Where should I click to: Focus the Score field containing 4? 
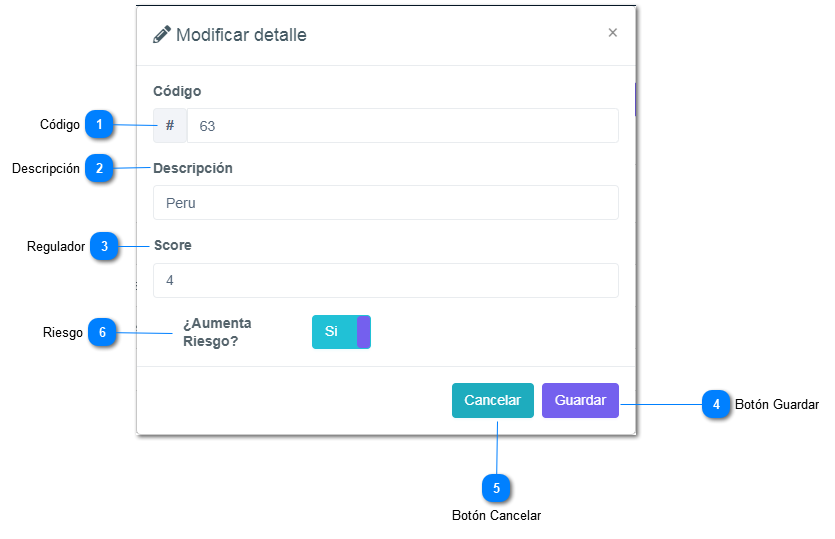tap(386, 280)
